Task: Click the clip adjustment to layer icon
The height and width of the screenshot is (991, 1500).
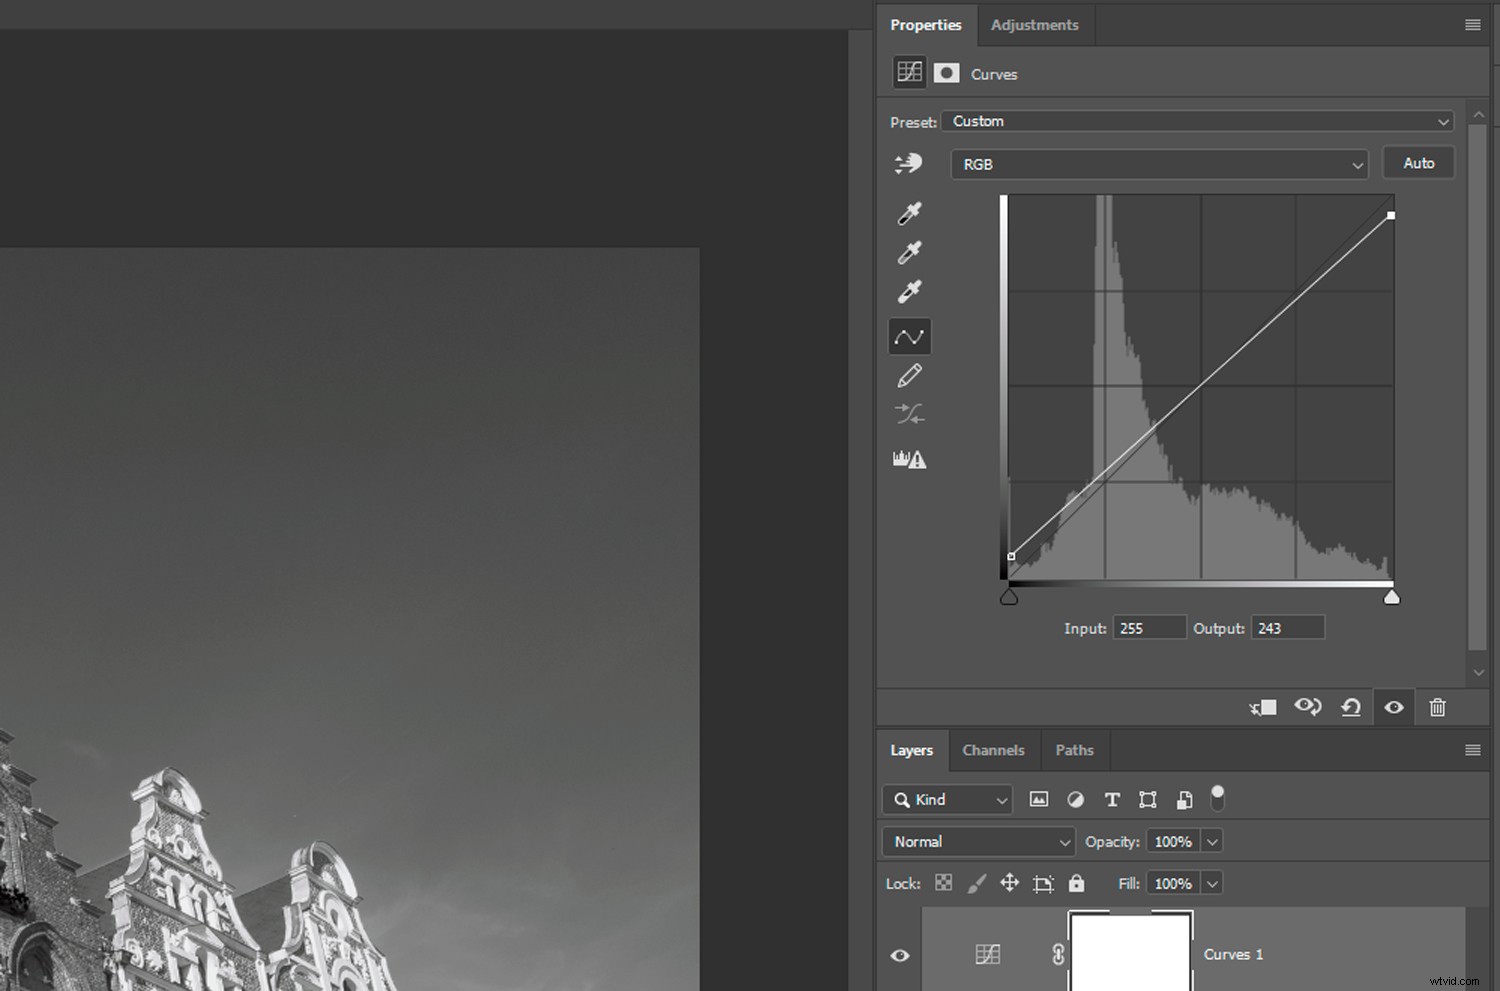Action: [x=1262, y=707]
